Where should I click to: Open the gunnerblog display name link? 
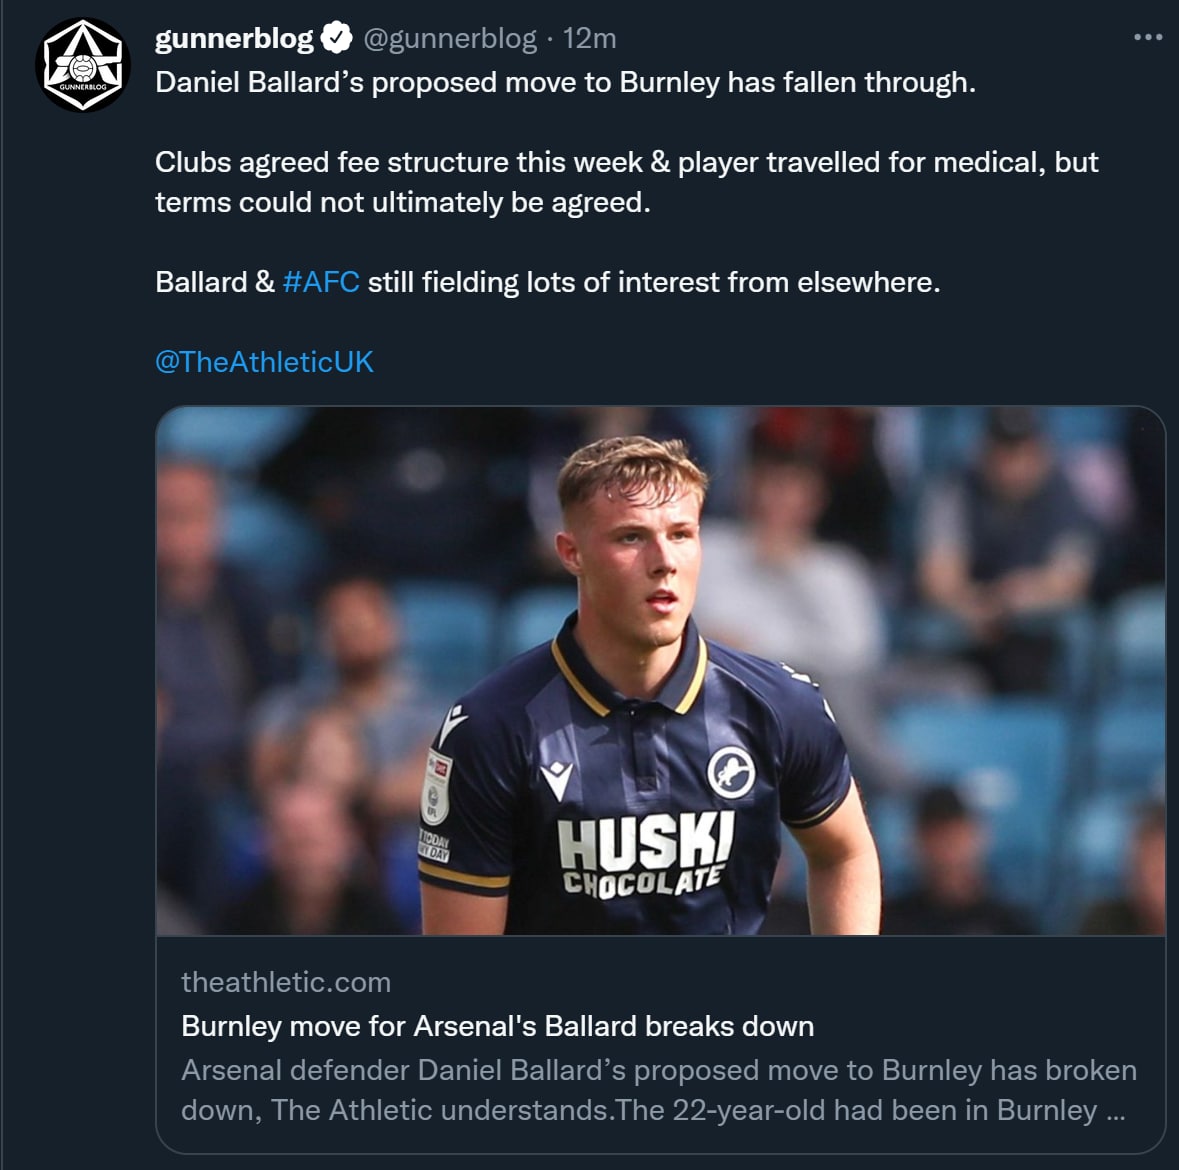coord(234,39)
